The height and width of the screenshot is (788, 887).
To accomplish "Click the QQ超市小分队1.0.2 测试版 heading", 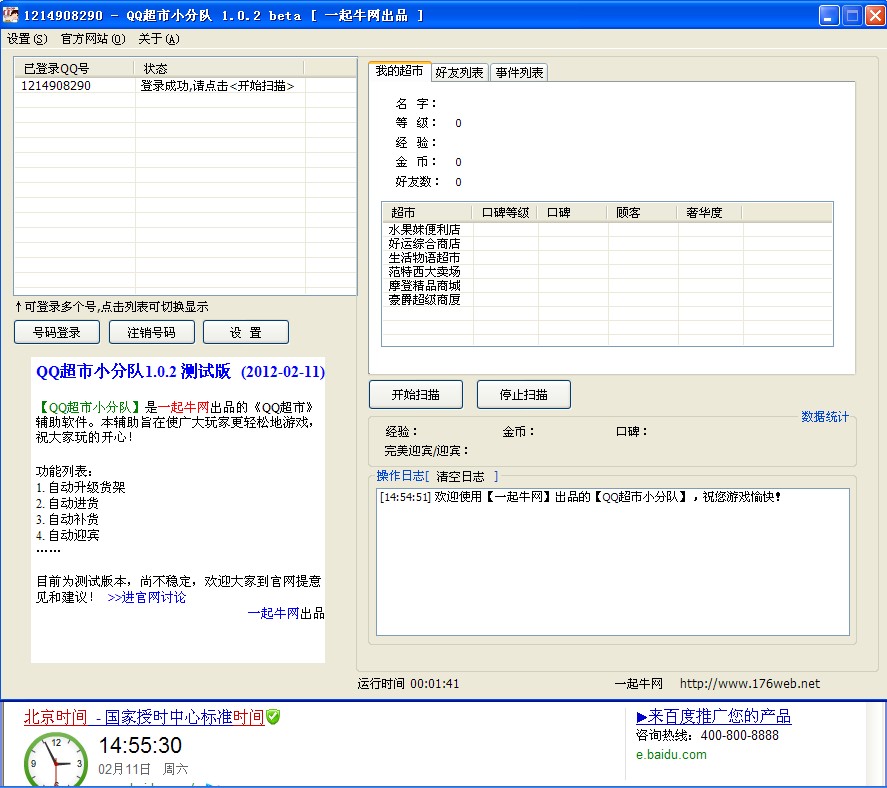I will tap(180, 372).
